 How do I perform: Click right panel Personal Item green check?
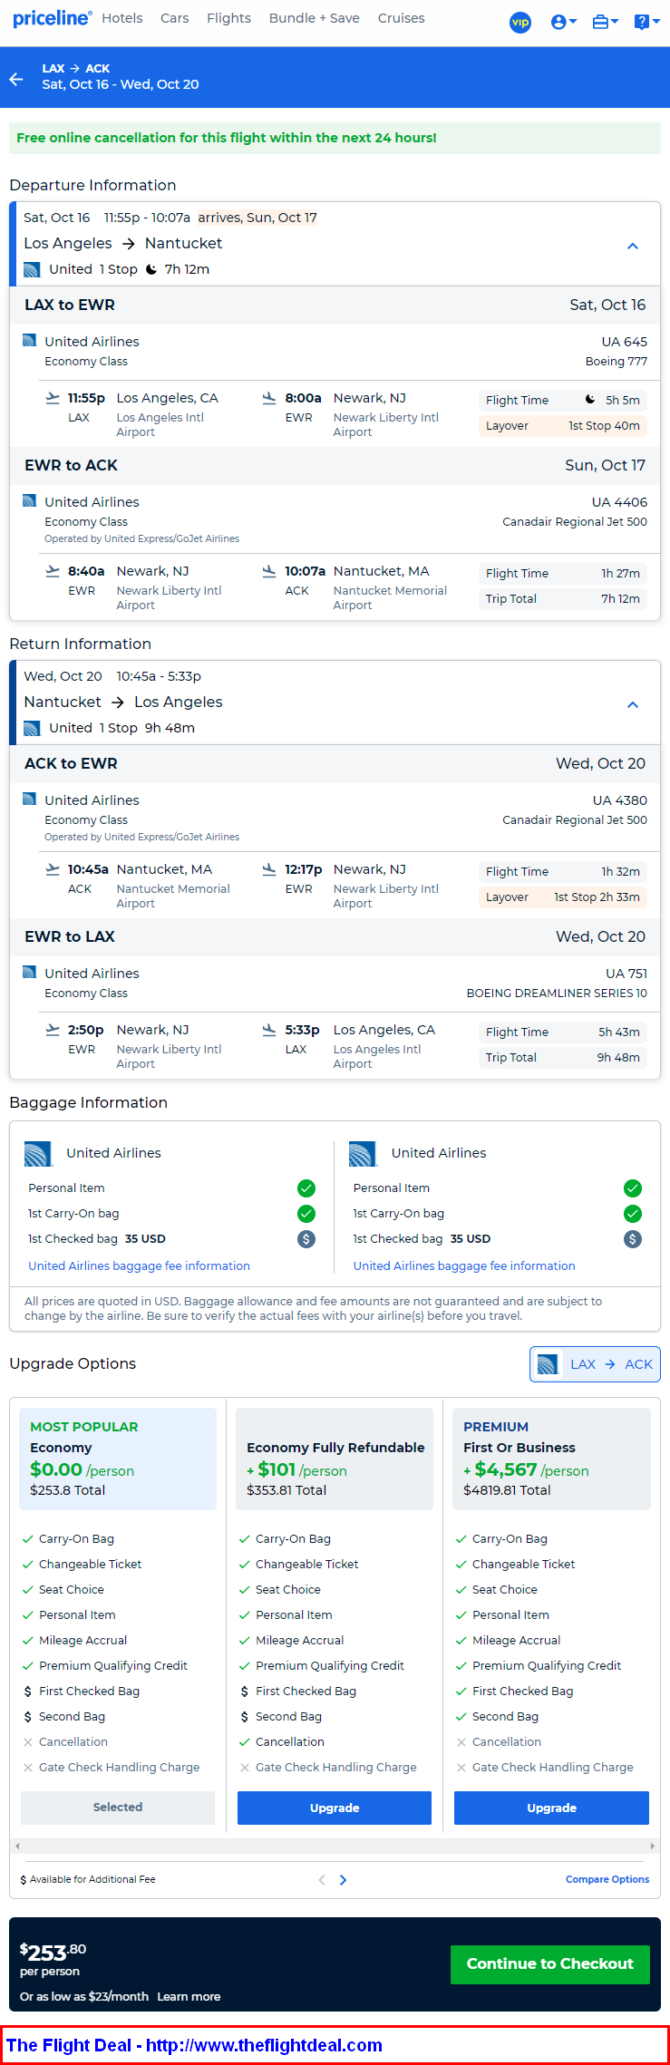[632, 1188]
